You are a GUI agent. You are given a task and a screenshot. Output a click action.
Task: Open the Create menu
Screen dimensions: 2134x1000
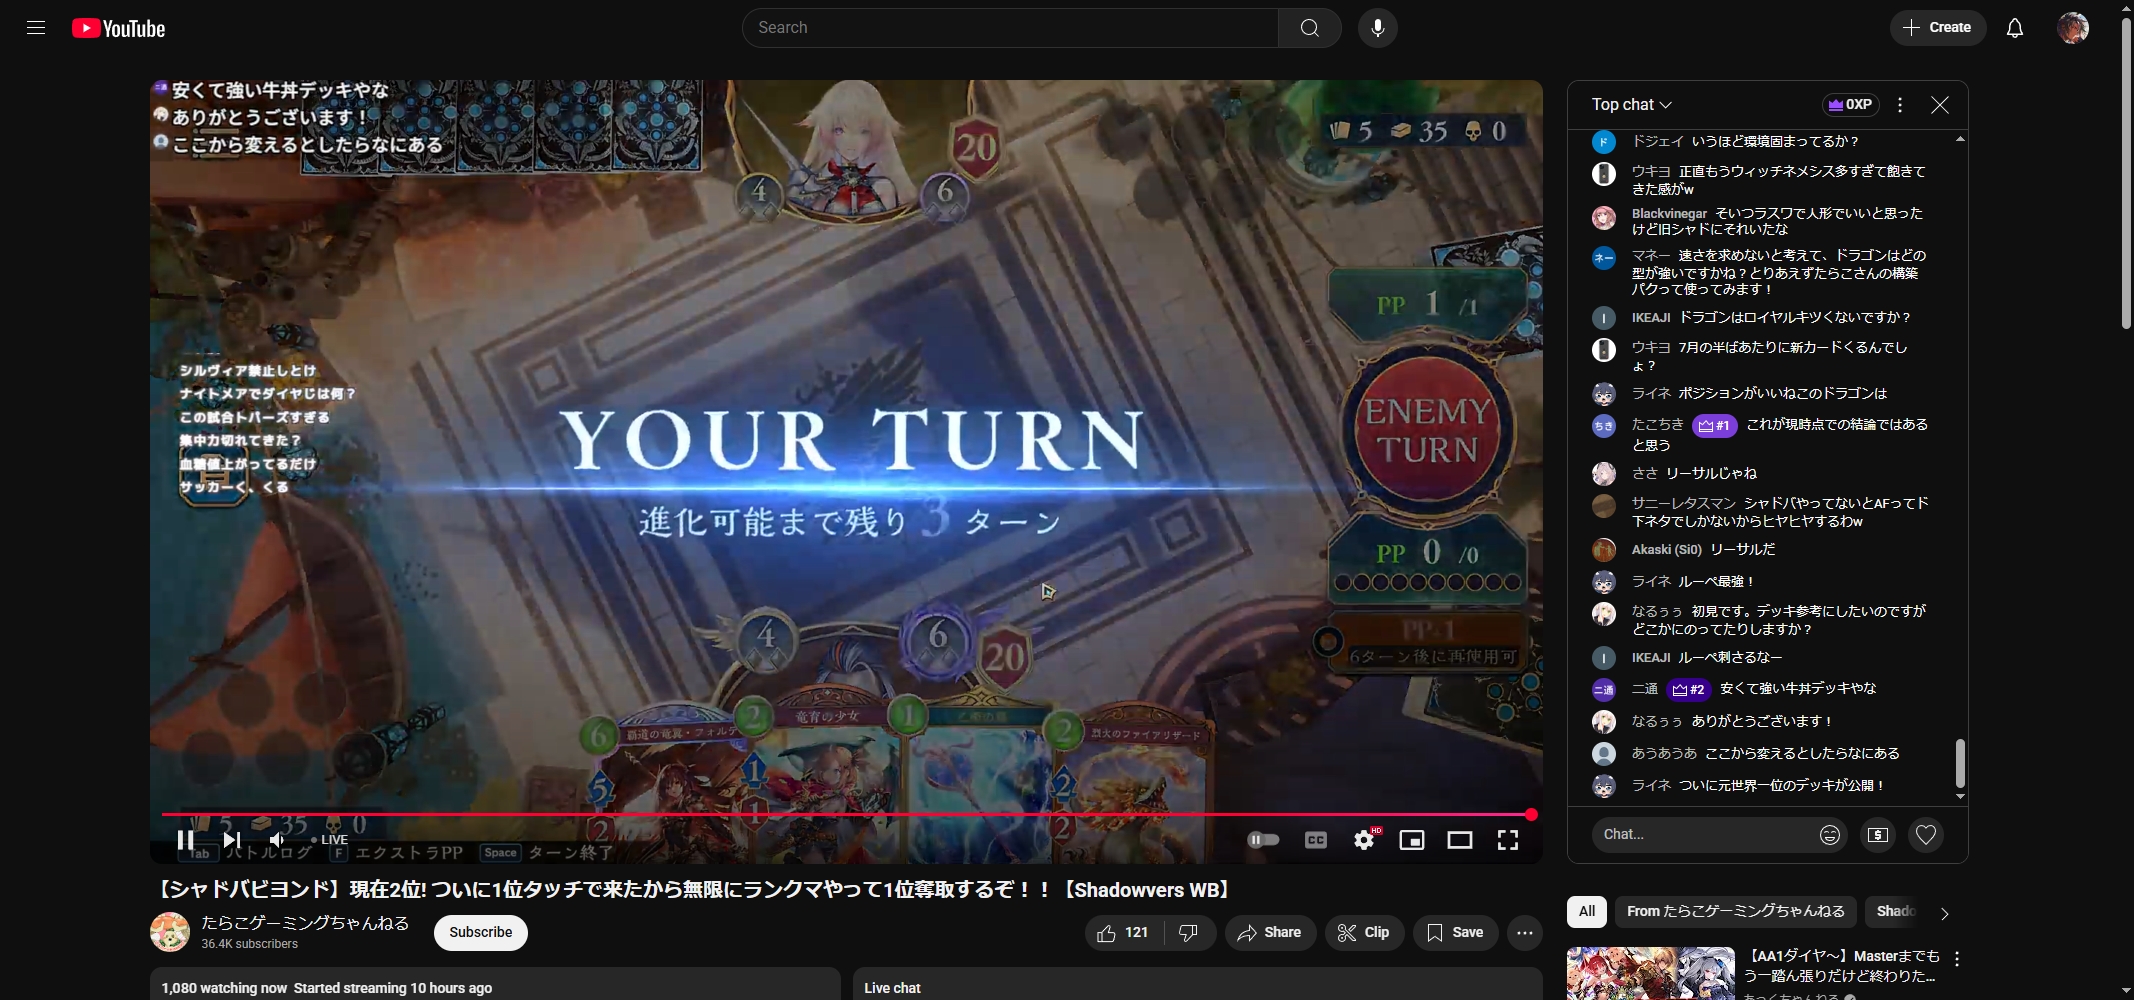(1937, 28)
